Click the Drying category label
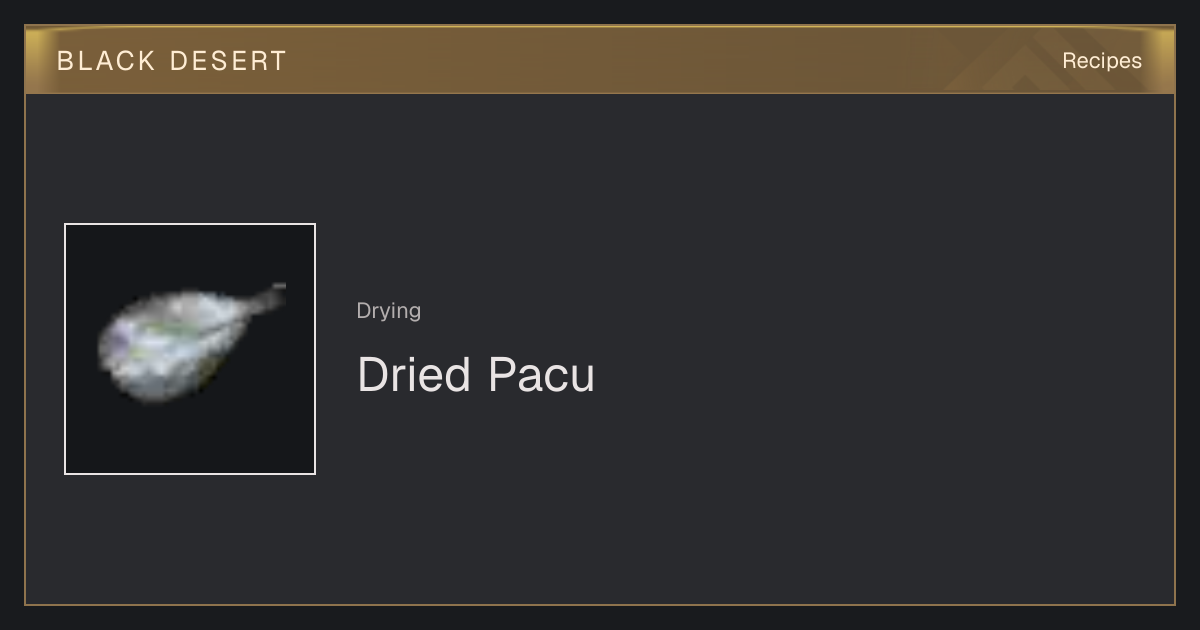 point(389,311)
